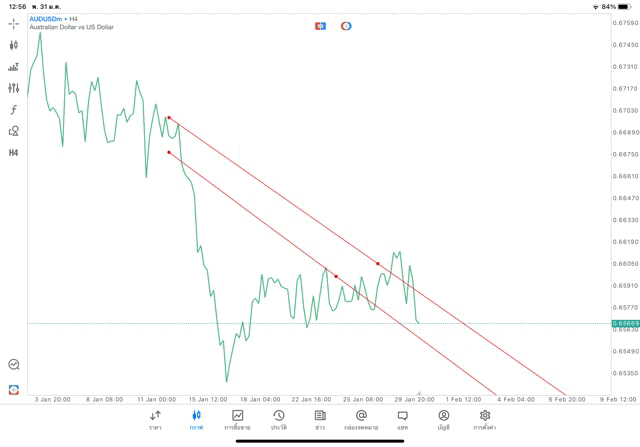Select the crosshair cursor tool
640x447 pixels.
14,23
